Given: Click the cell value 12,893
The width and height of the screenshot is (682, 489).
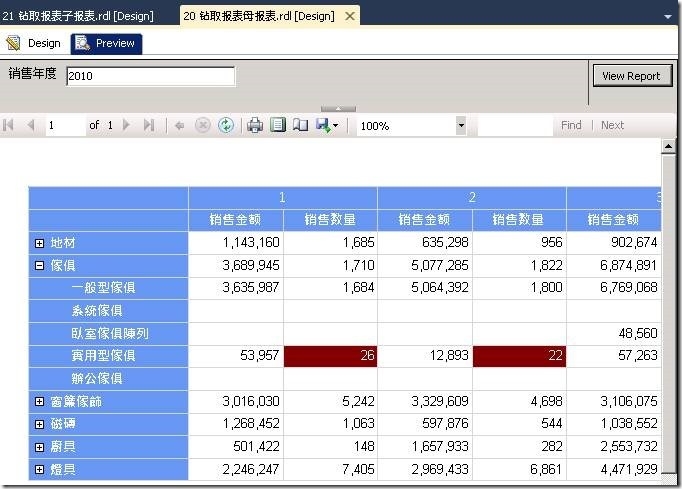Looking at the screenshot, I should coord(449,356).
